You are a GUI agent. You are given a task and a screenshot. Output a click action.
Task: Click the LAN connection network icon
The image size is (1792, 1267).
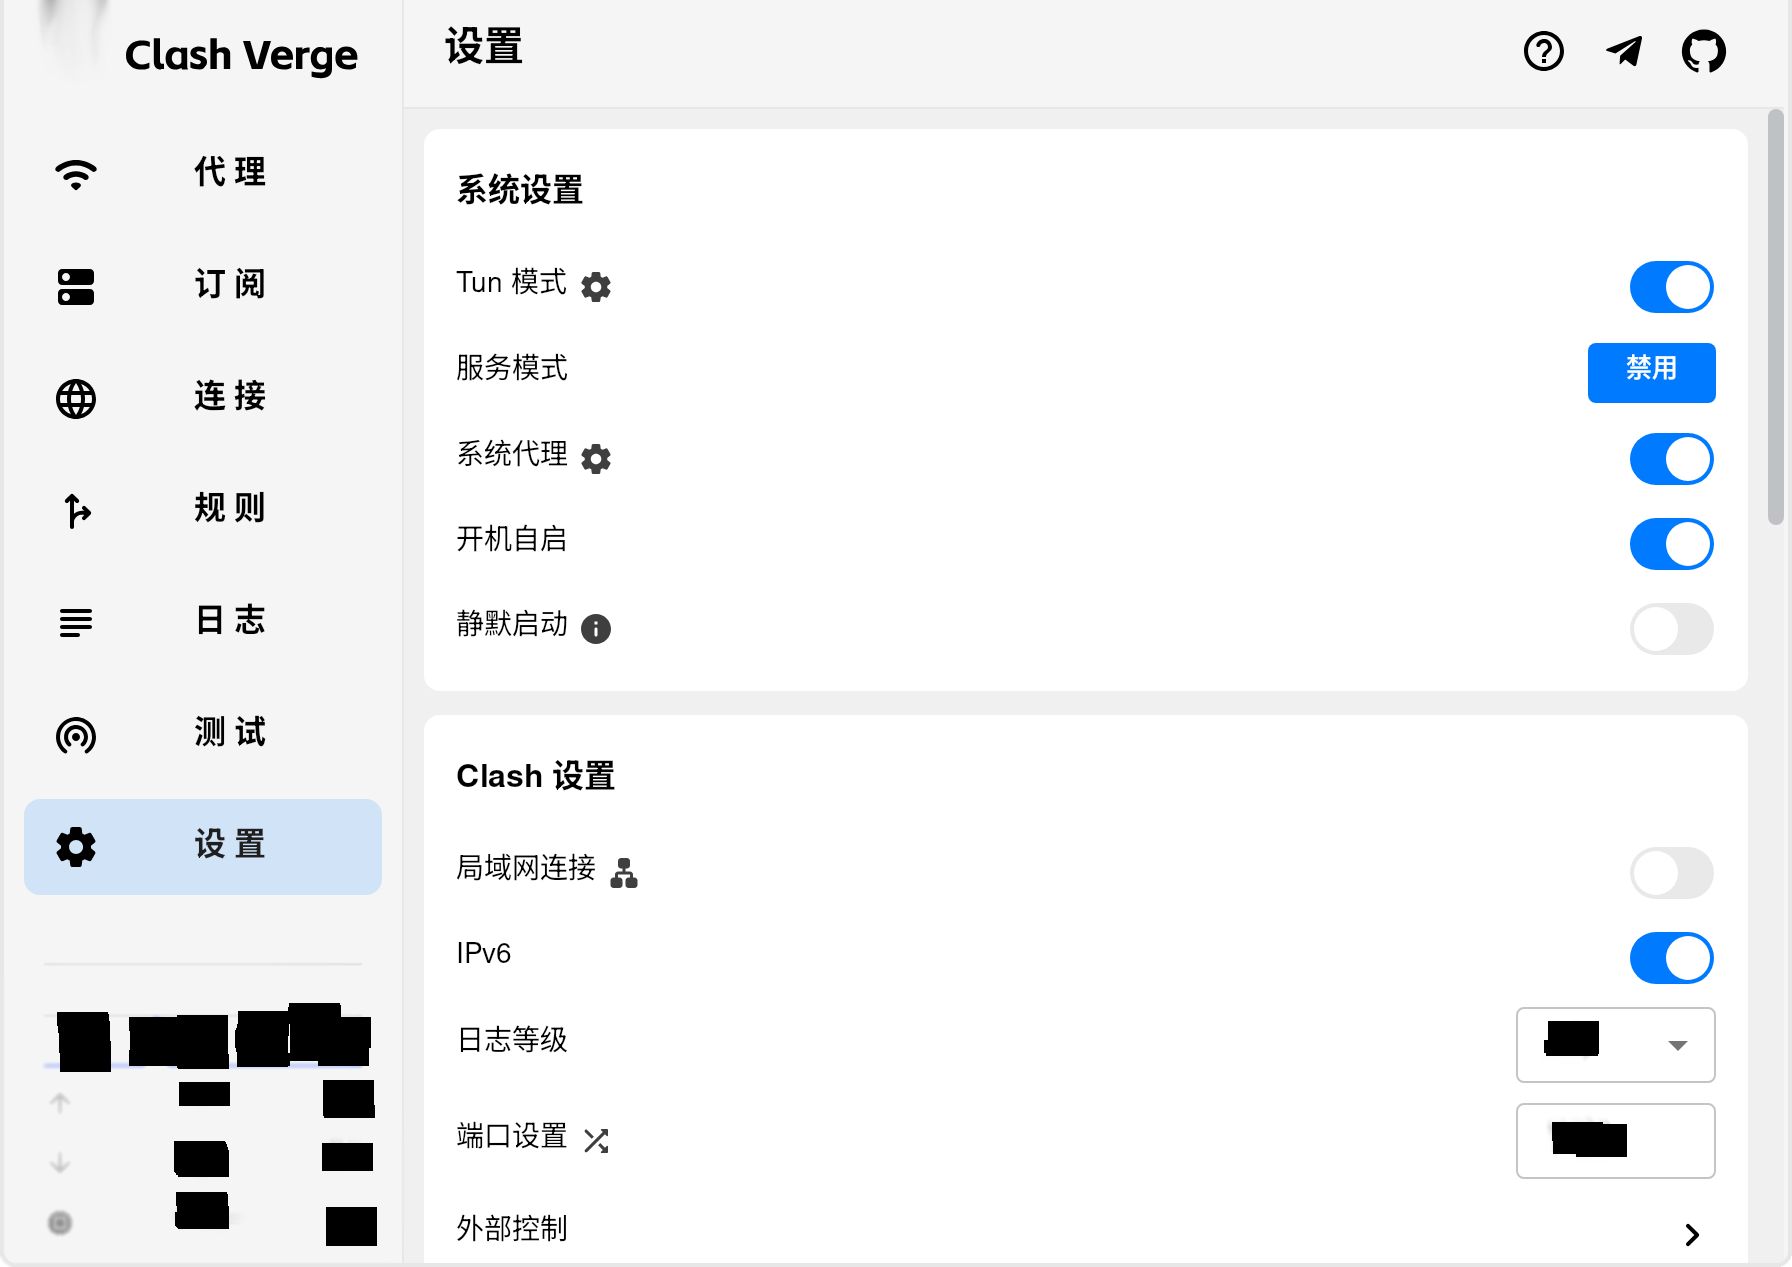(x=624, y=873)
